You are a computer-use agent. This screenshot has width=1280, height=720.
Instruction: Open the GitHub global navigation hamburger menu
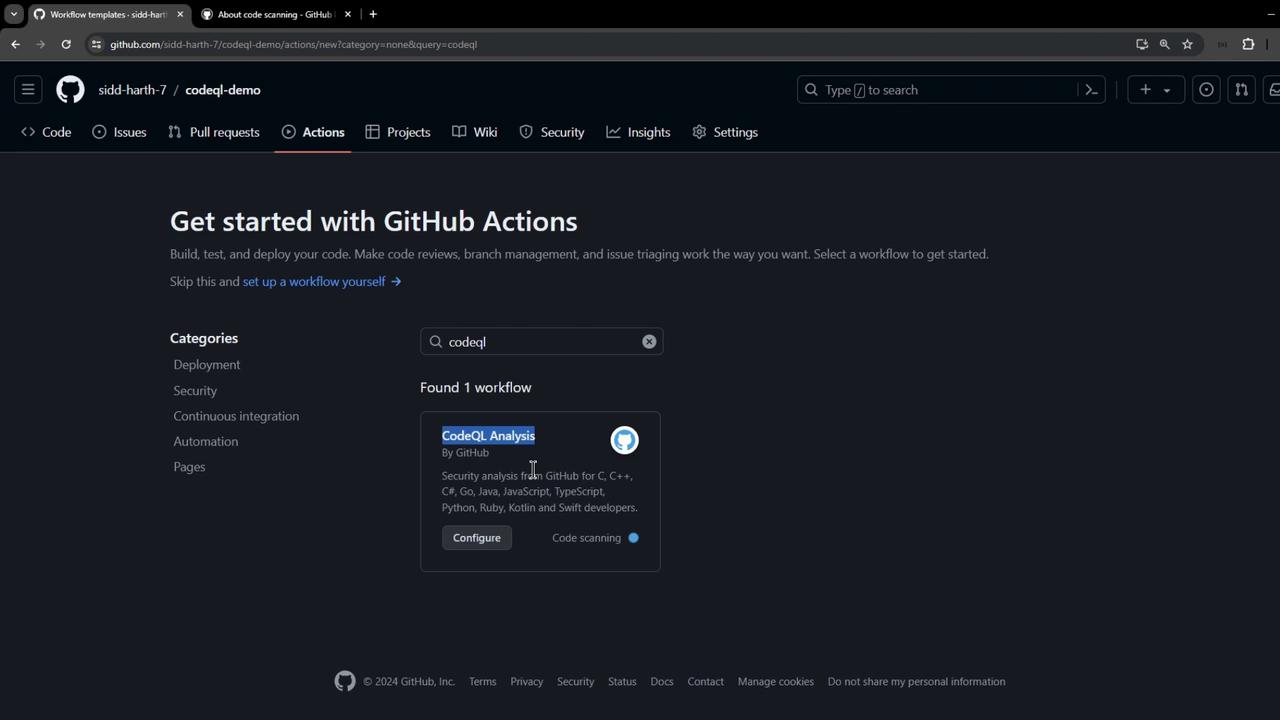(x=28, y=90)
